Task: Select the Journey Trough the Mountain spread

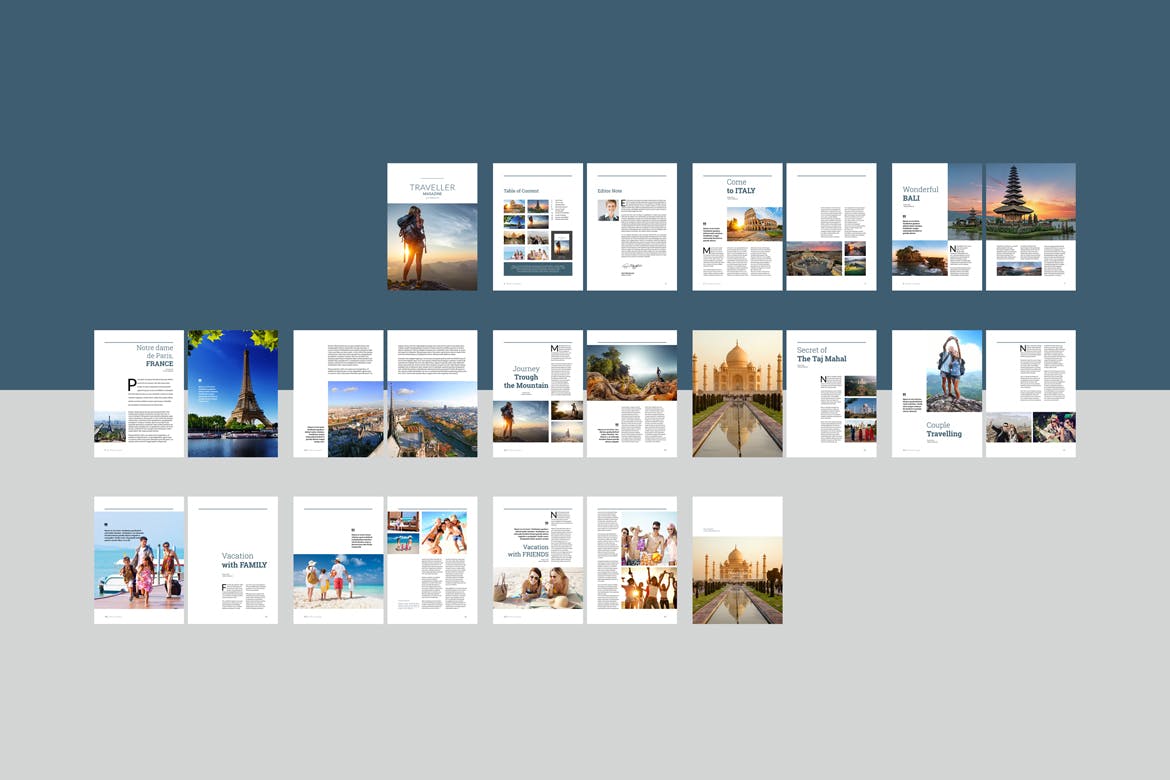Action: [537, 393]
